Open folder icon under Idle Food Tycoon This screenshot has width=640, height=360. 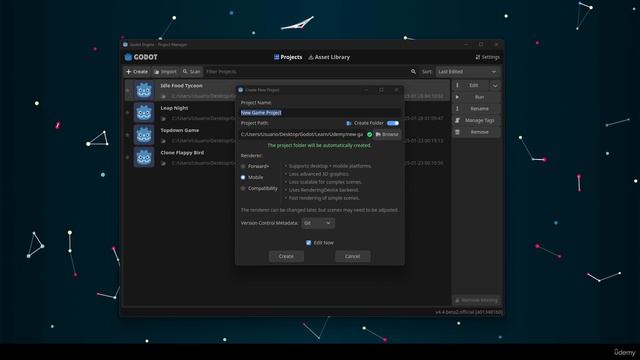163,96
